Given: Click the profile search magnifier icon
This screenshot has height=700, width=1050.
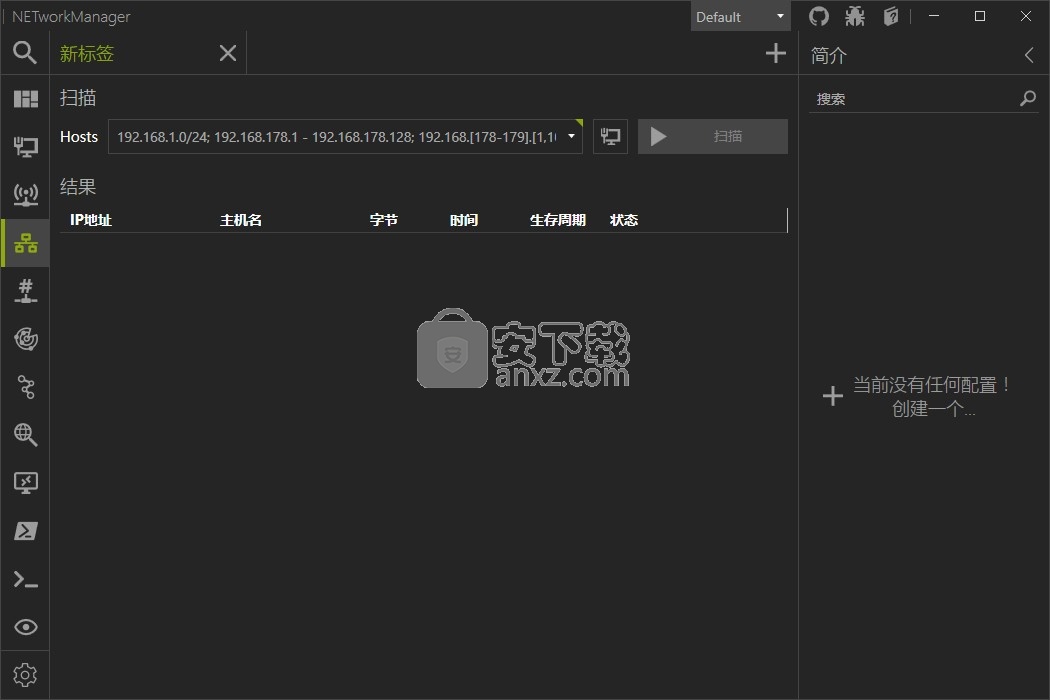Looking at the screenshot, I should (x=1027, y=99).
